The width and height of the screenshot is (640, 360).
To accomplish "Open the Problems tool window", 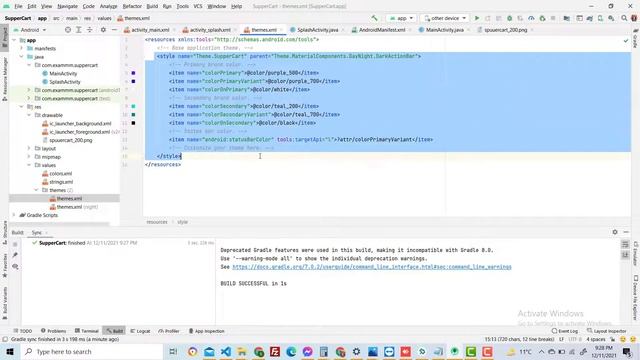I will click(x=53, y=331).
